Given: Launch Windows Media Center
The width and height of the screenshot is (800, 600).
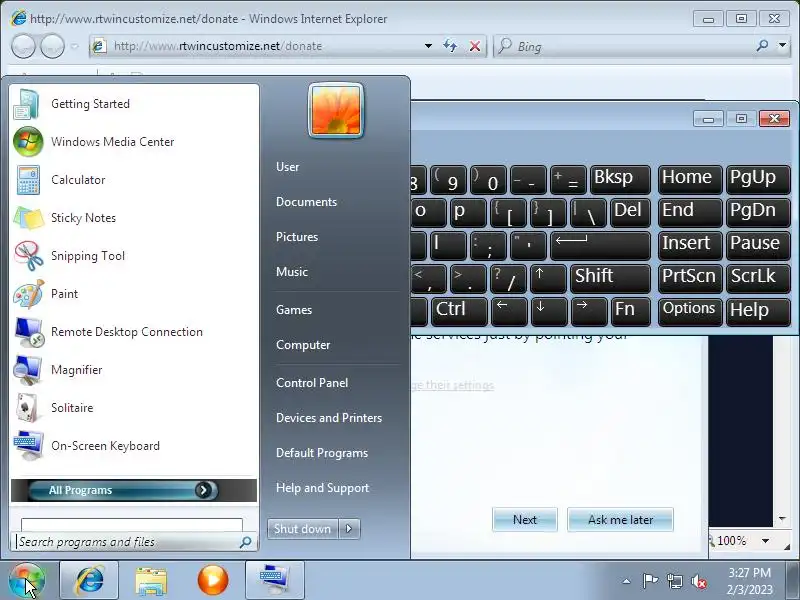Looking at the screenshot, I should [134, 142].
